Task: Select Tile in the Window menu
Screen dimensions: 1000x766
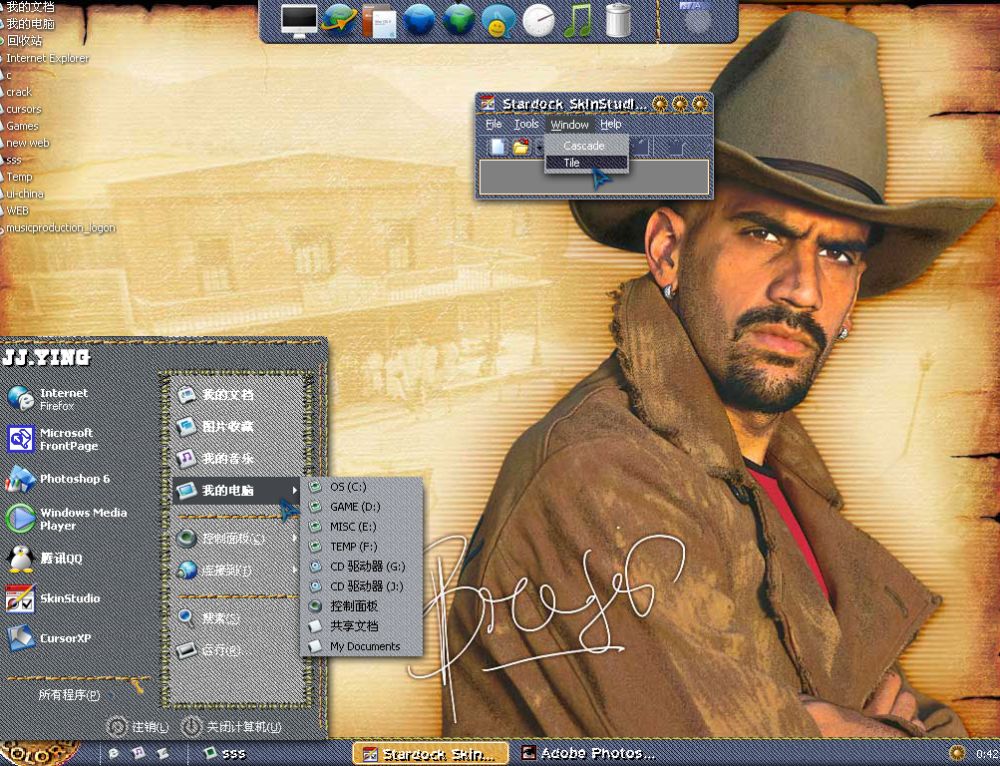Action: point(572,163)
